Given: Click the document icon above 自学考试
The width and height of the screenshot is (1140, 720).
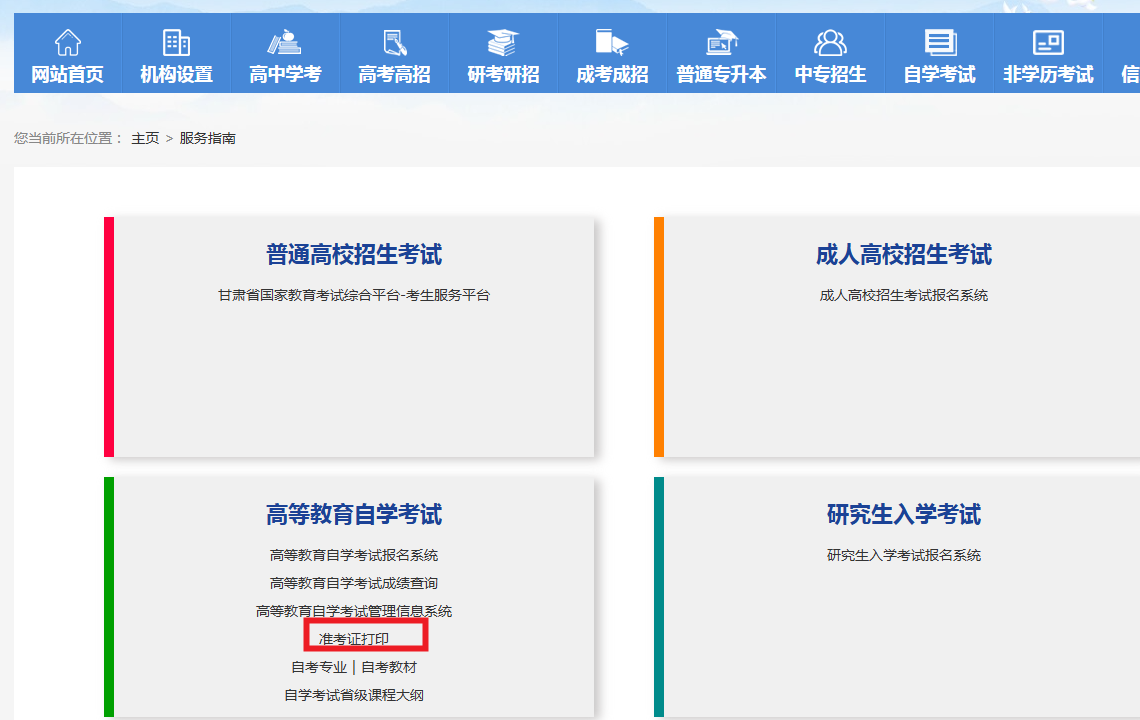Looking at the screenshot, I should coord(939,43).
